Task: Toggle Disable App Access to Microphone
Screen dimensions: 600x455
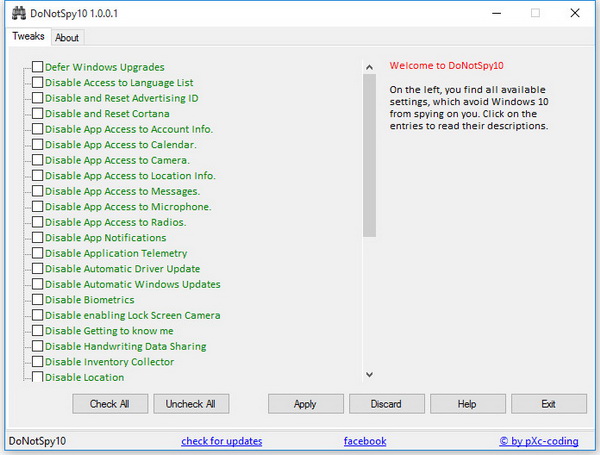Action: pos(38,207)
